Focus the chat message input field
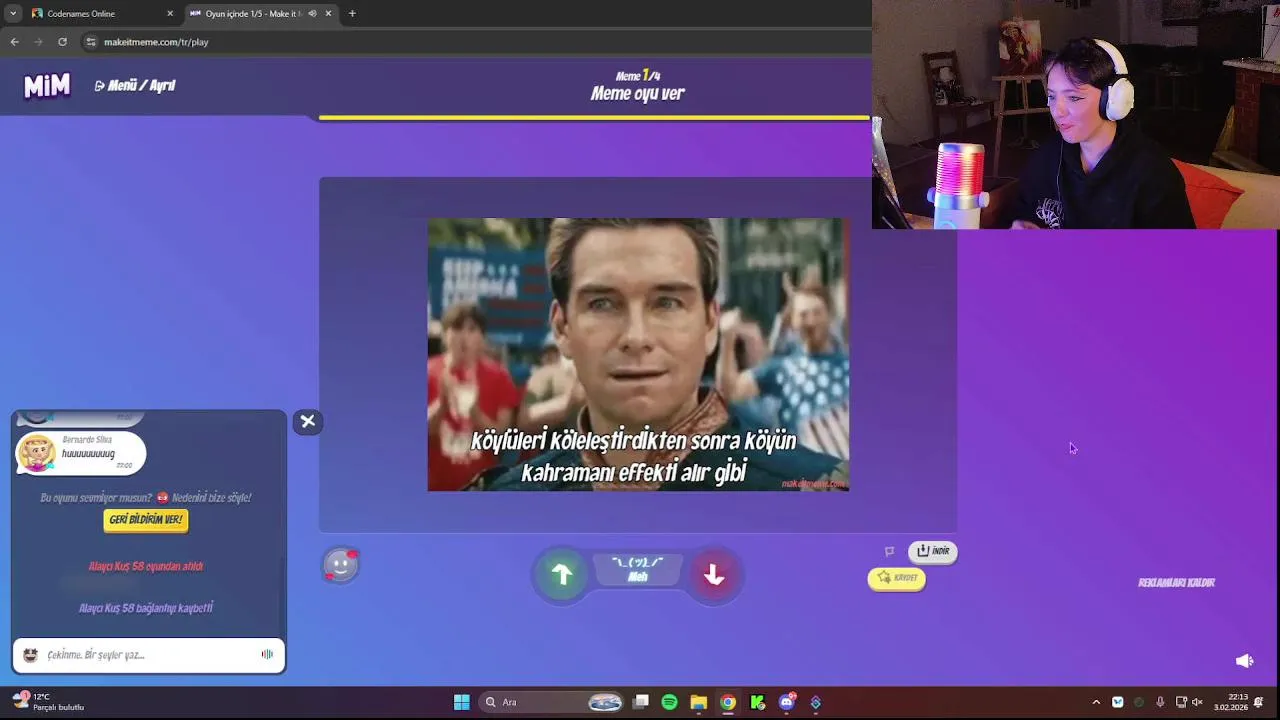The image size is (1280, 720). (148, 655)
